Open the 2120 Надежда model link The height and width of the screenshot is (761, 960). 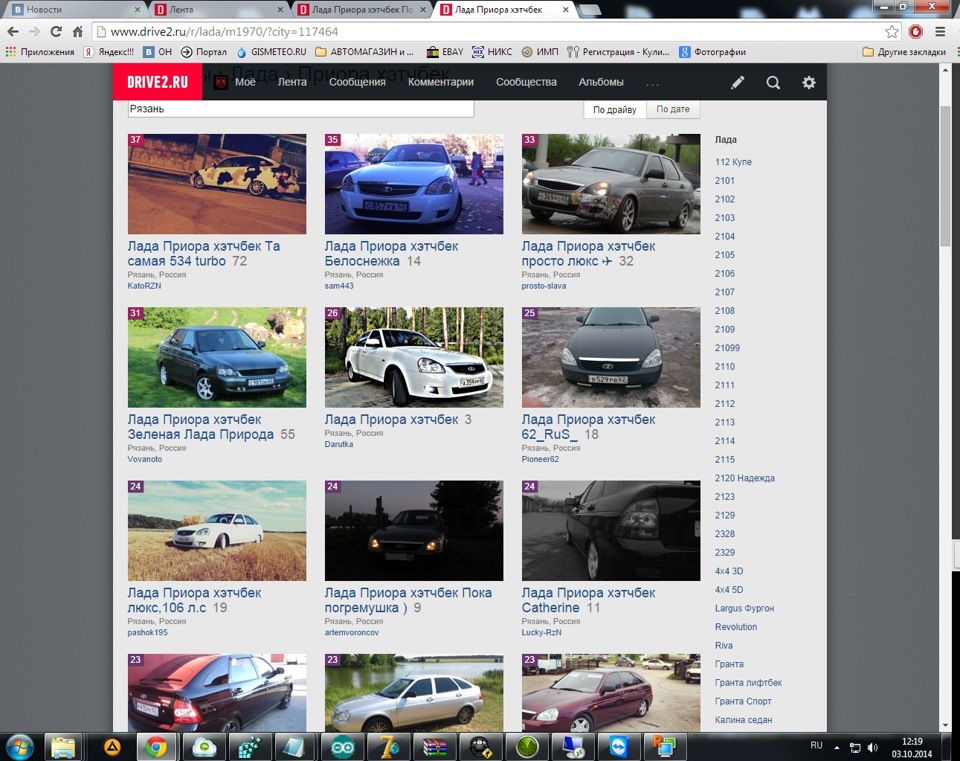[x=744, y=478]
